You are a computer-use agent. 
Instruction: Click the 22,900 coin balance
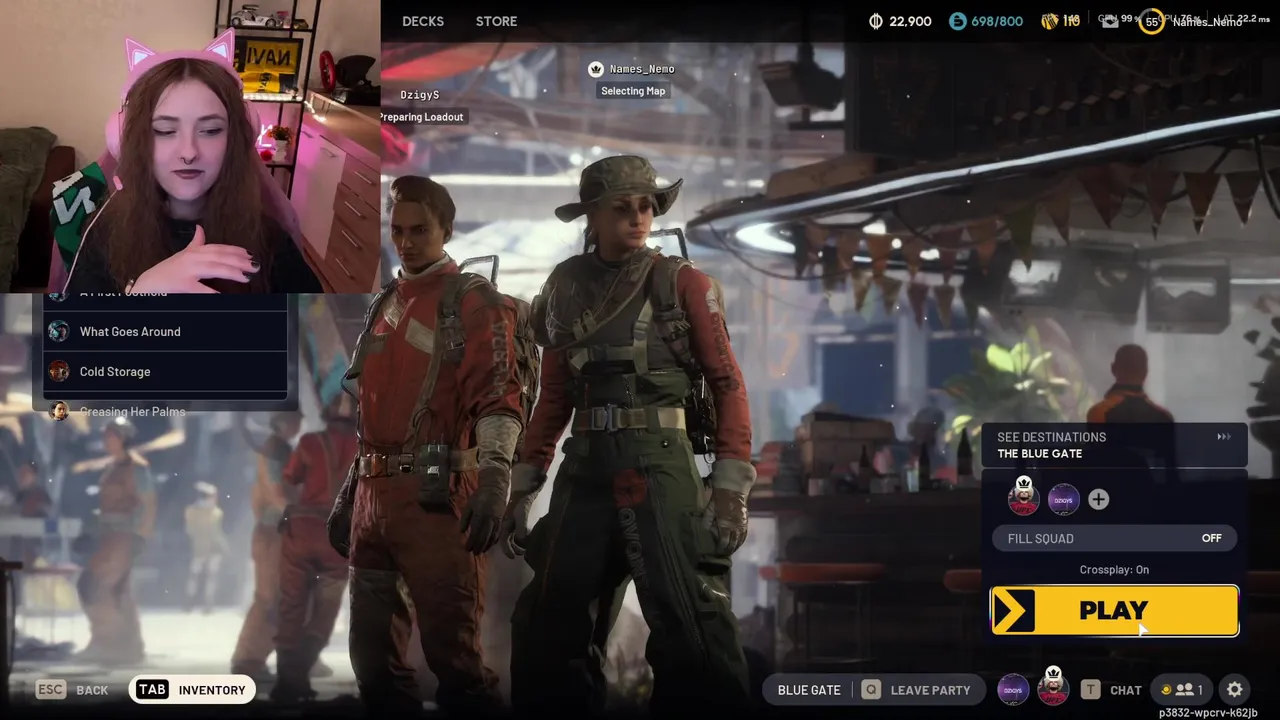pyautogui.click(x=910, y=21)
